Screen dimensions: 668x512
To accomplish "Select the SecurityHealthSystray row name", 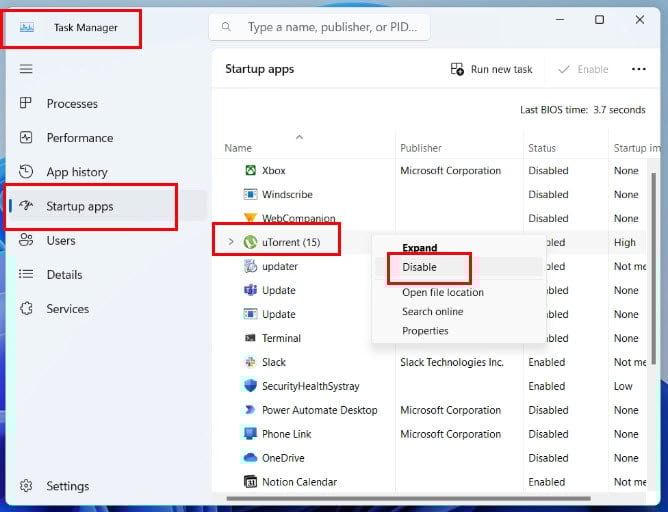I will (311, 386).
